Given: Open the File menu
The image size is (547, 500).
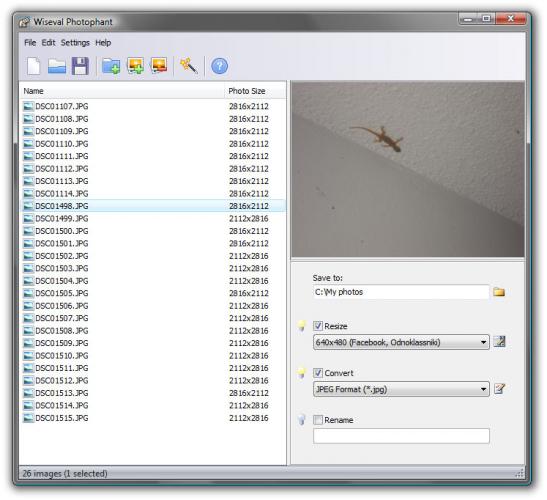Looking at the screenshot, I should pos(30,43).
